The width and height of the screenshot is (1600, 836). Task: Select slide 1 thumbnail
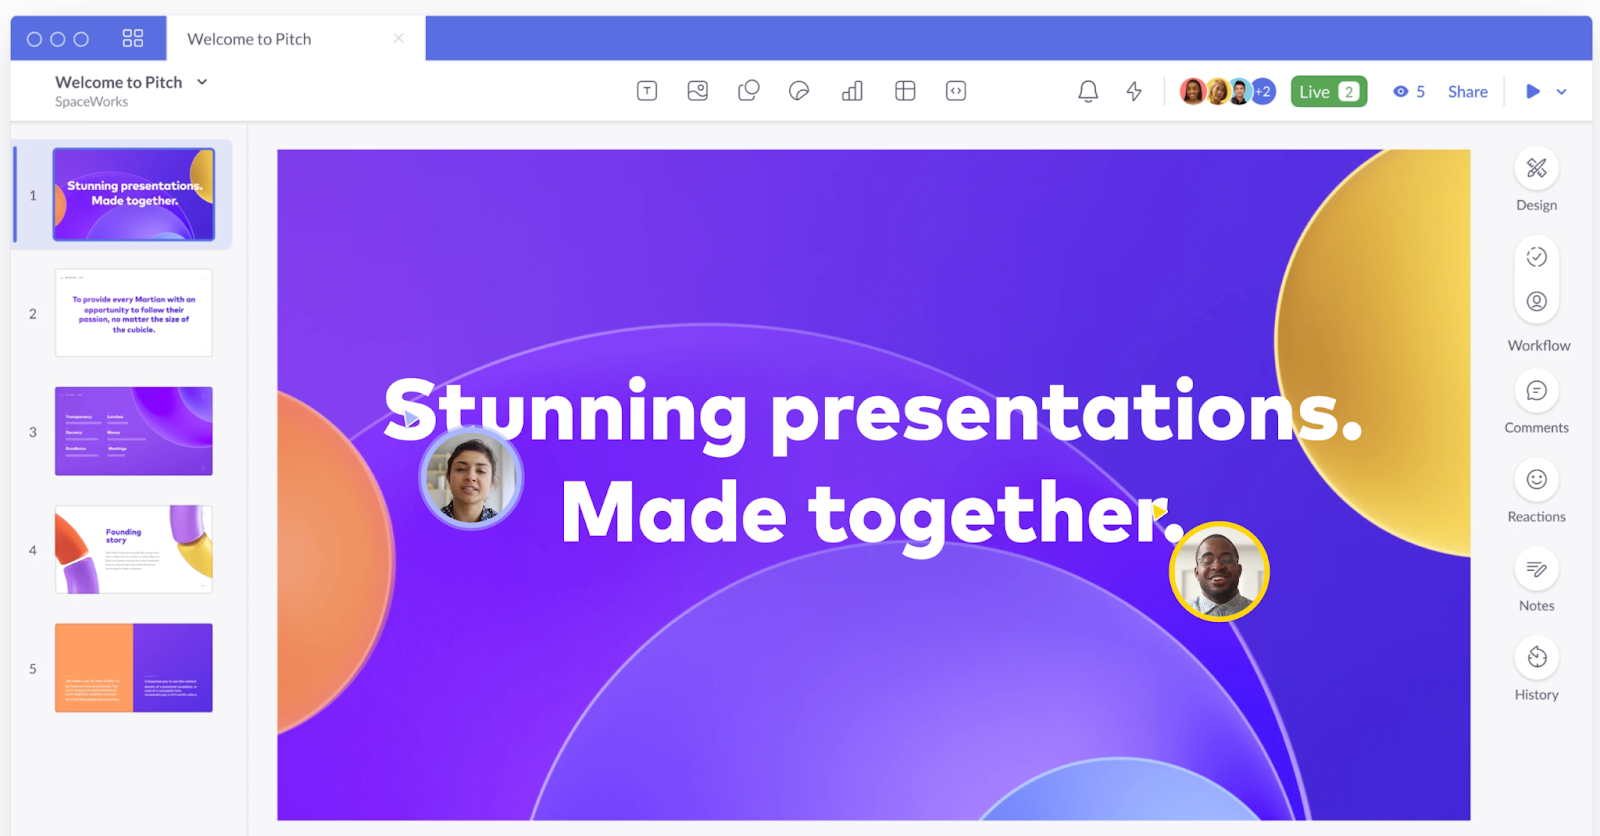tap(134, 194)
